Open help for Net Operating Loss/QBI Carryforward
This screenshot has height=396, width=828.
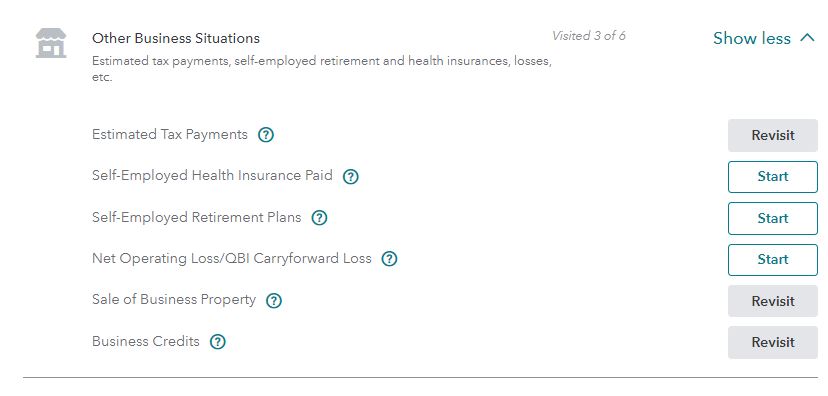click(389, 259)
